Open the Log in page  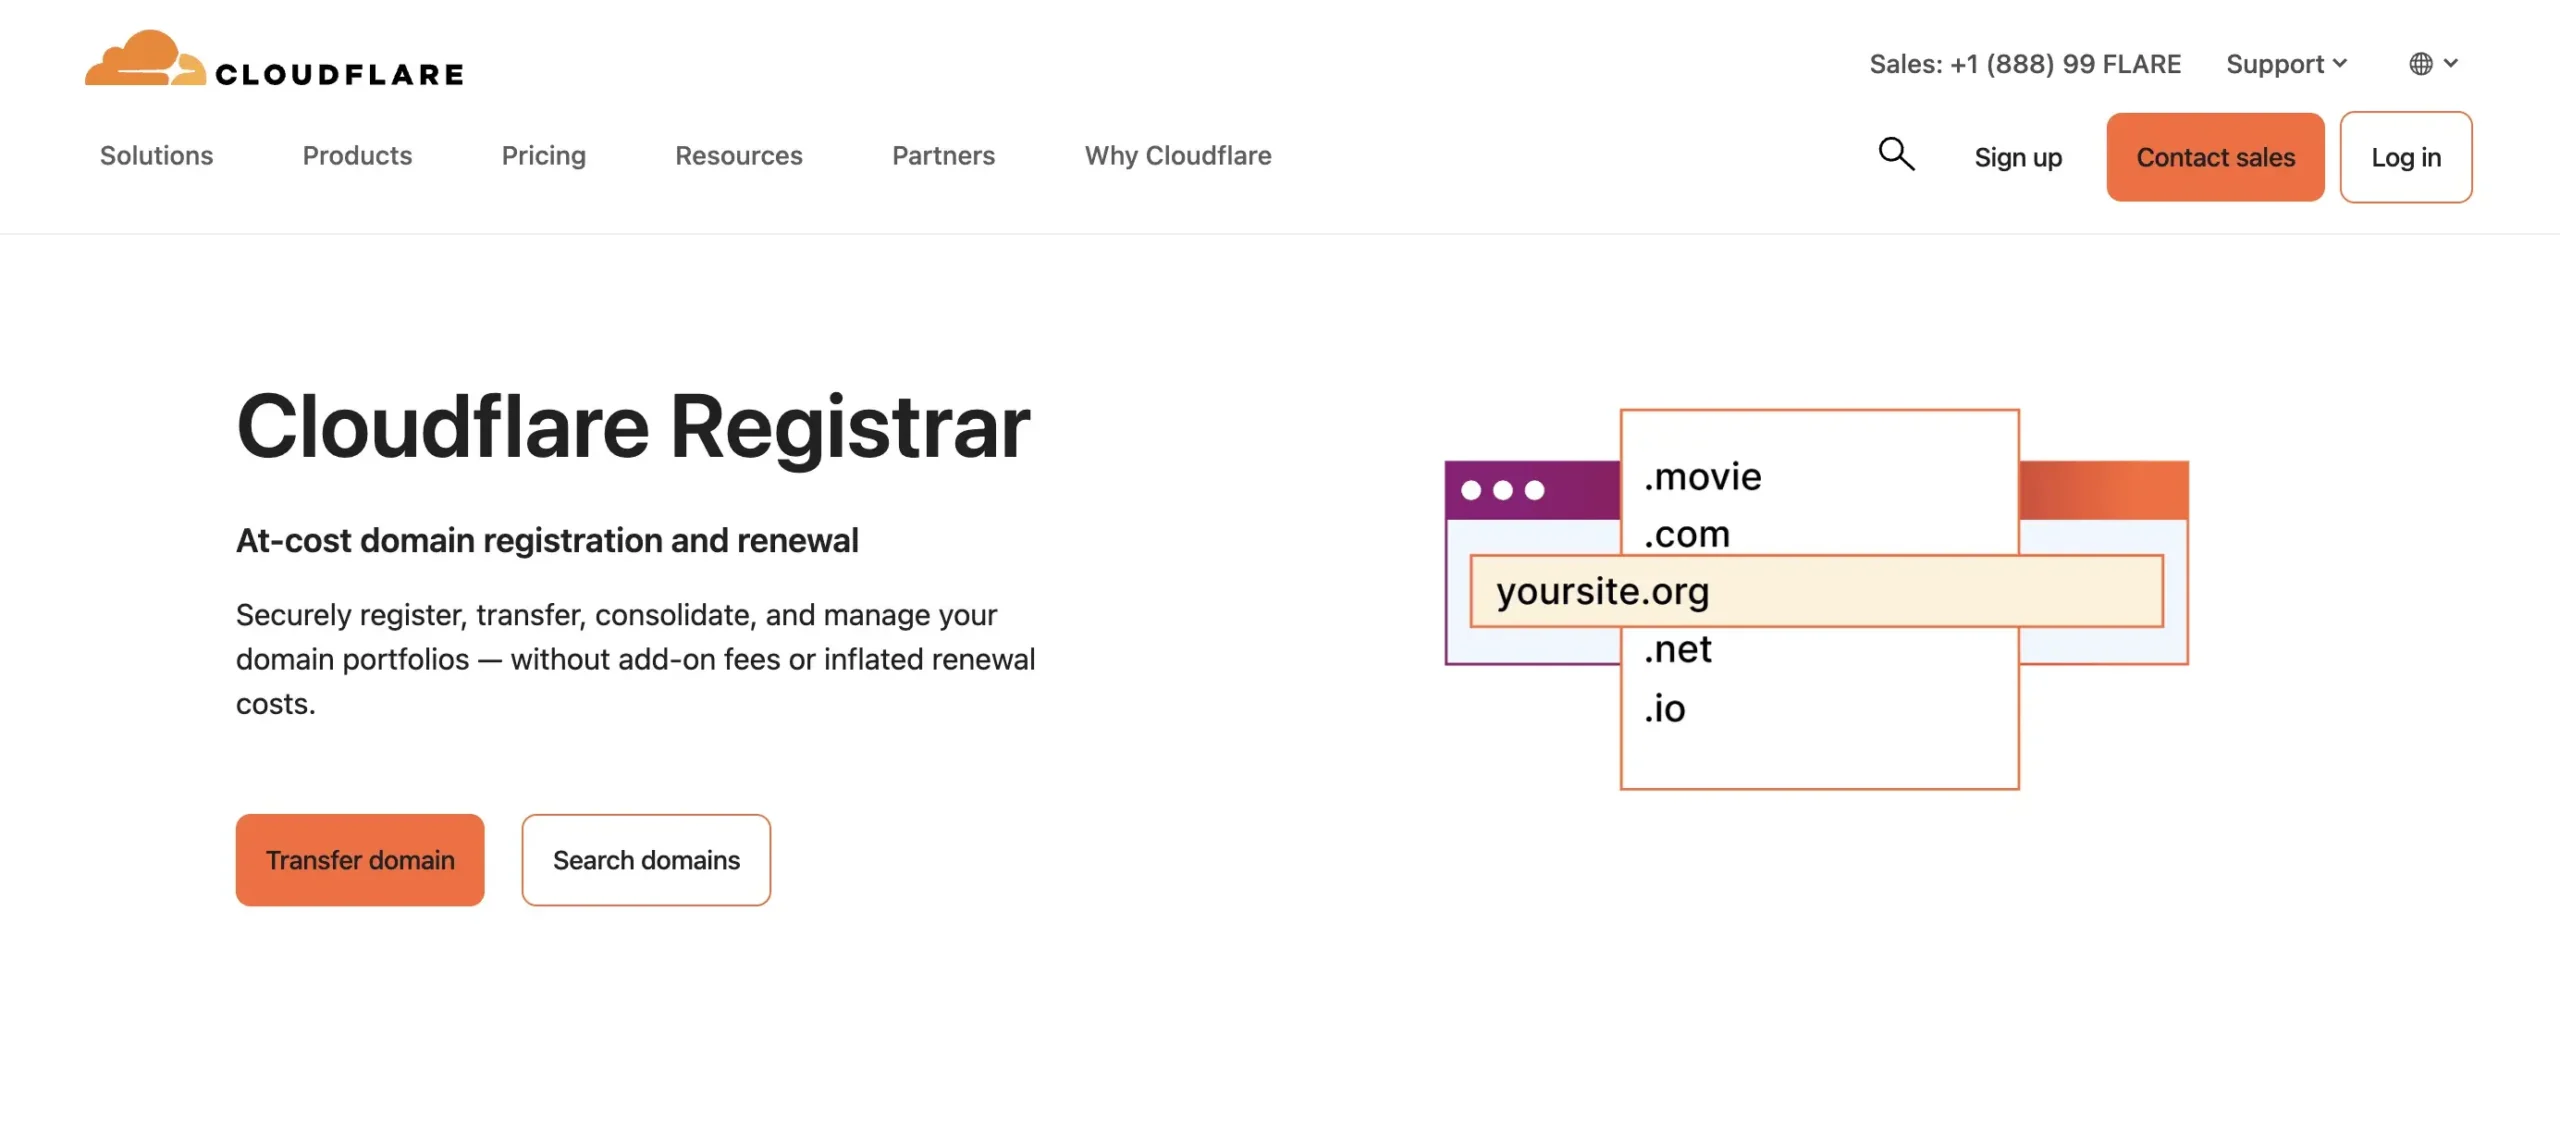click(2406, 157)
